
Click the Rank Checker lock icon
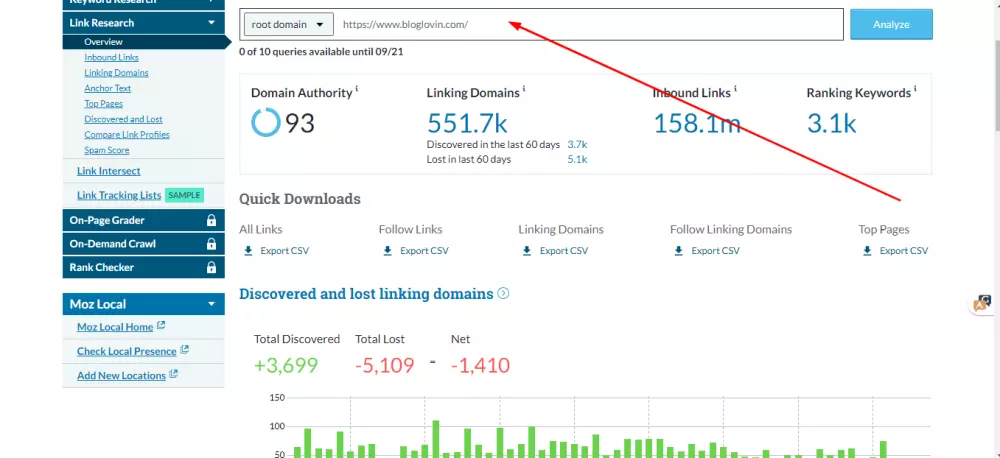click(211, 267)
